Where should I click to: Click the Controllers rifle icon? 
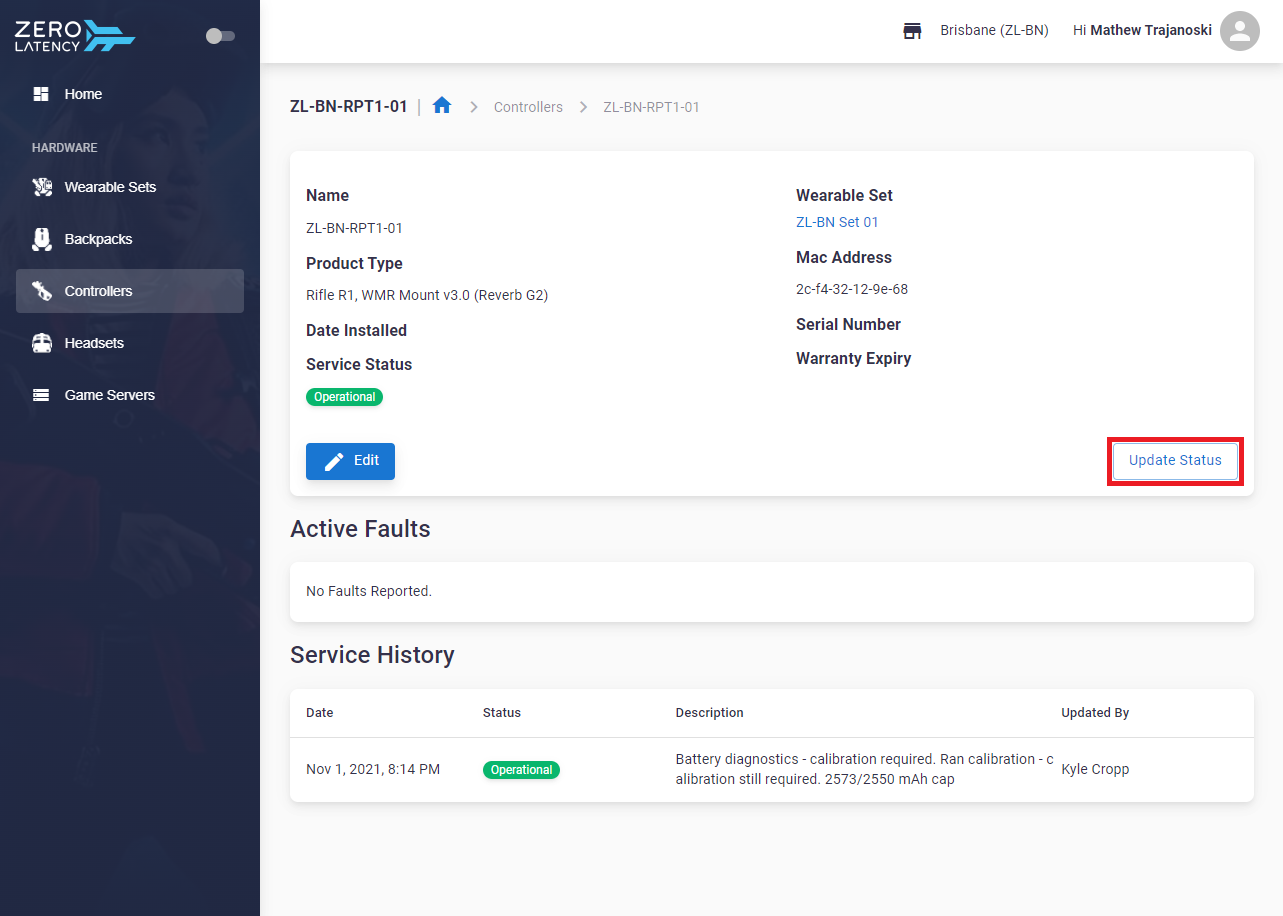click(41, 291)
